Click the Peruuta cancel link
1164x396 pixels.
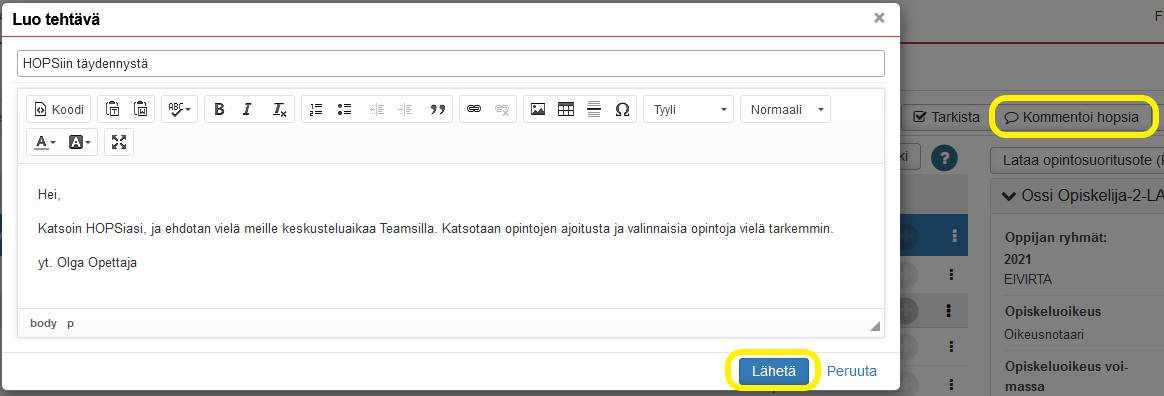coord(851,371)
